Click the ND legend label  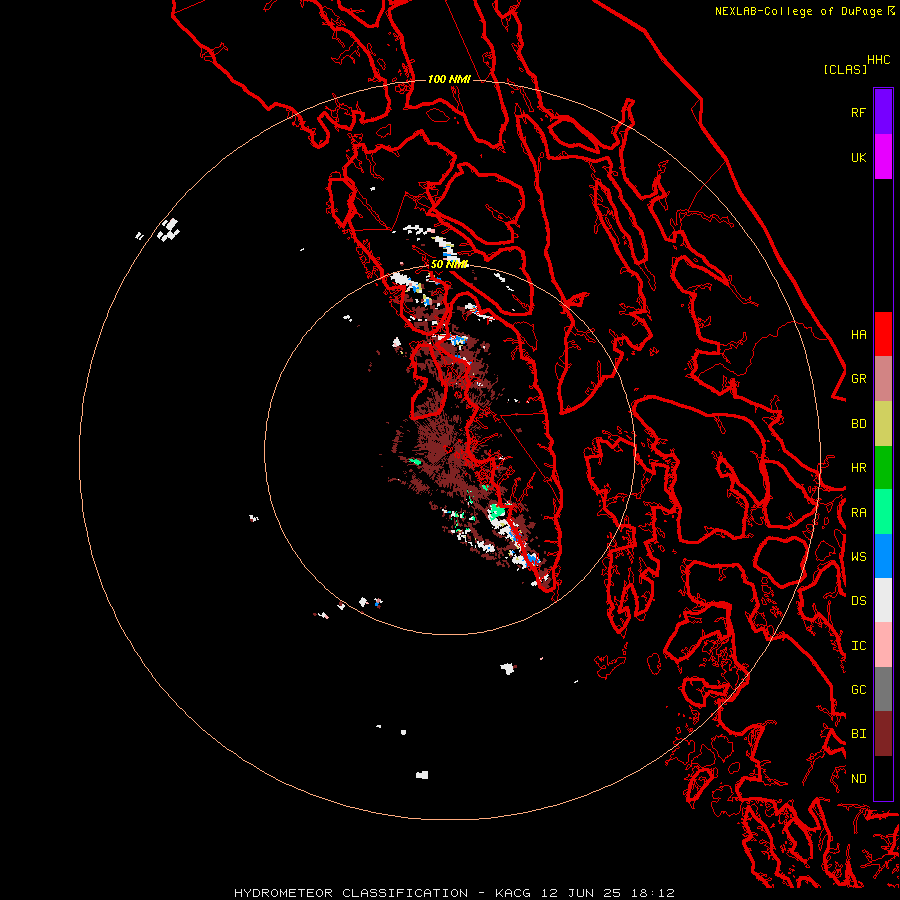(x=858, y=779)
